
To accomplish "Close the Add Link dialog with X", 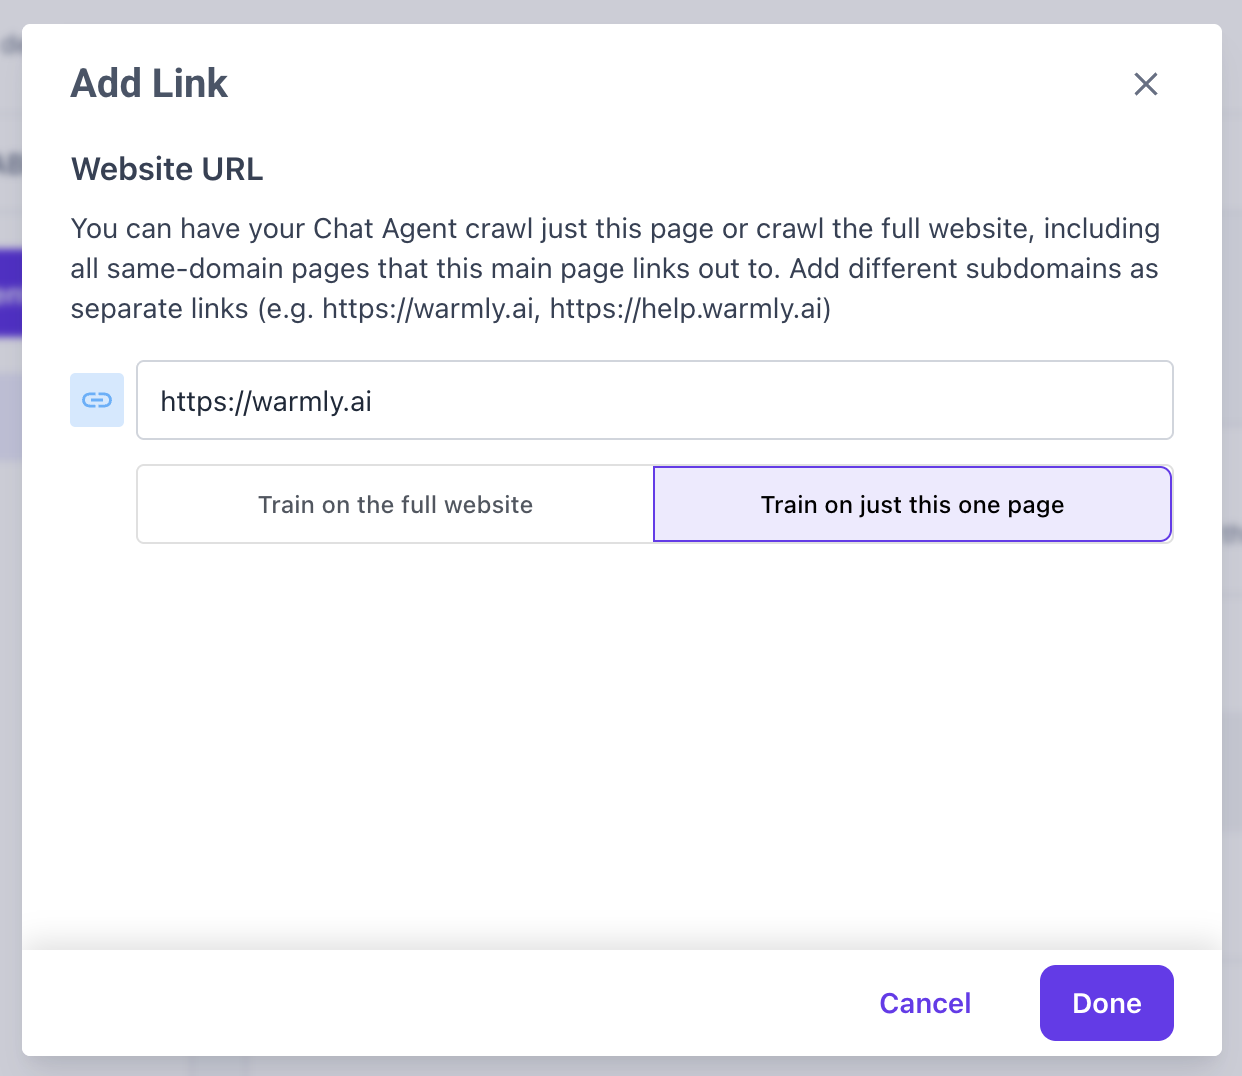I will point(1145,84).
